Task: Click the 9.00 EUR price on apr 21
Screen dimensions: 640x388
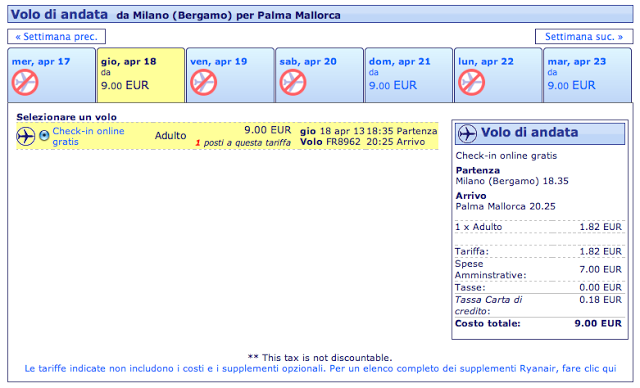Action: 393,86
